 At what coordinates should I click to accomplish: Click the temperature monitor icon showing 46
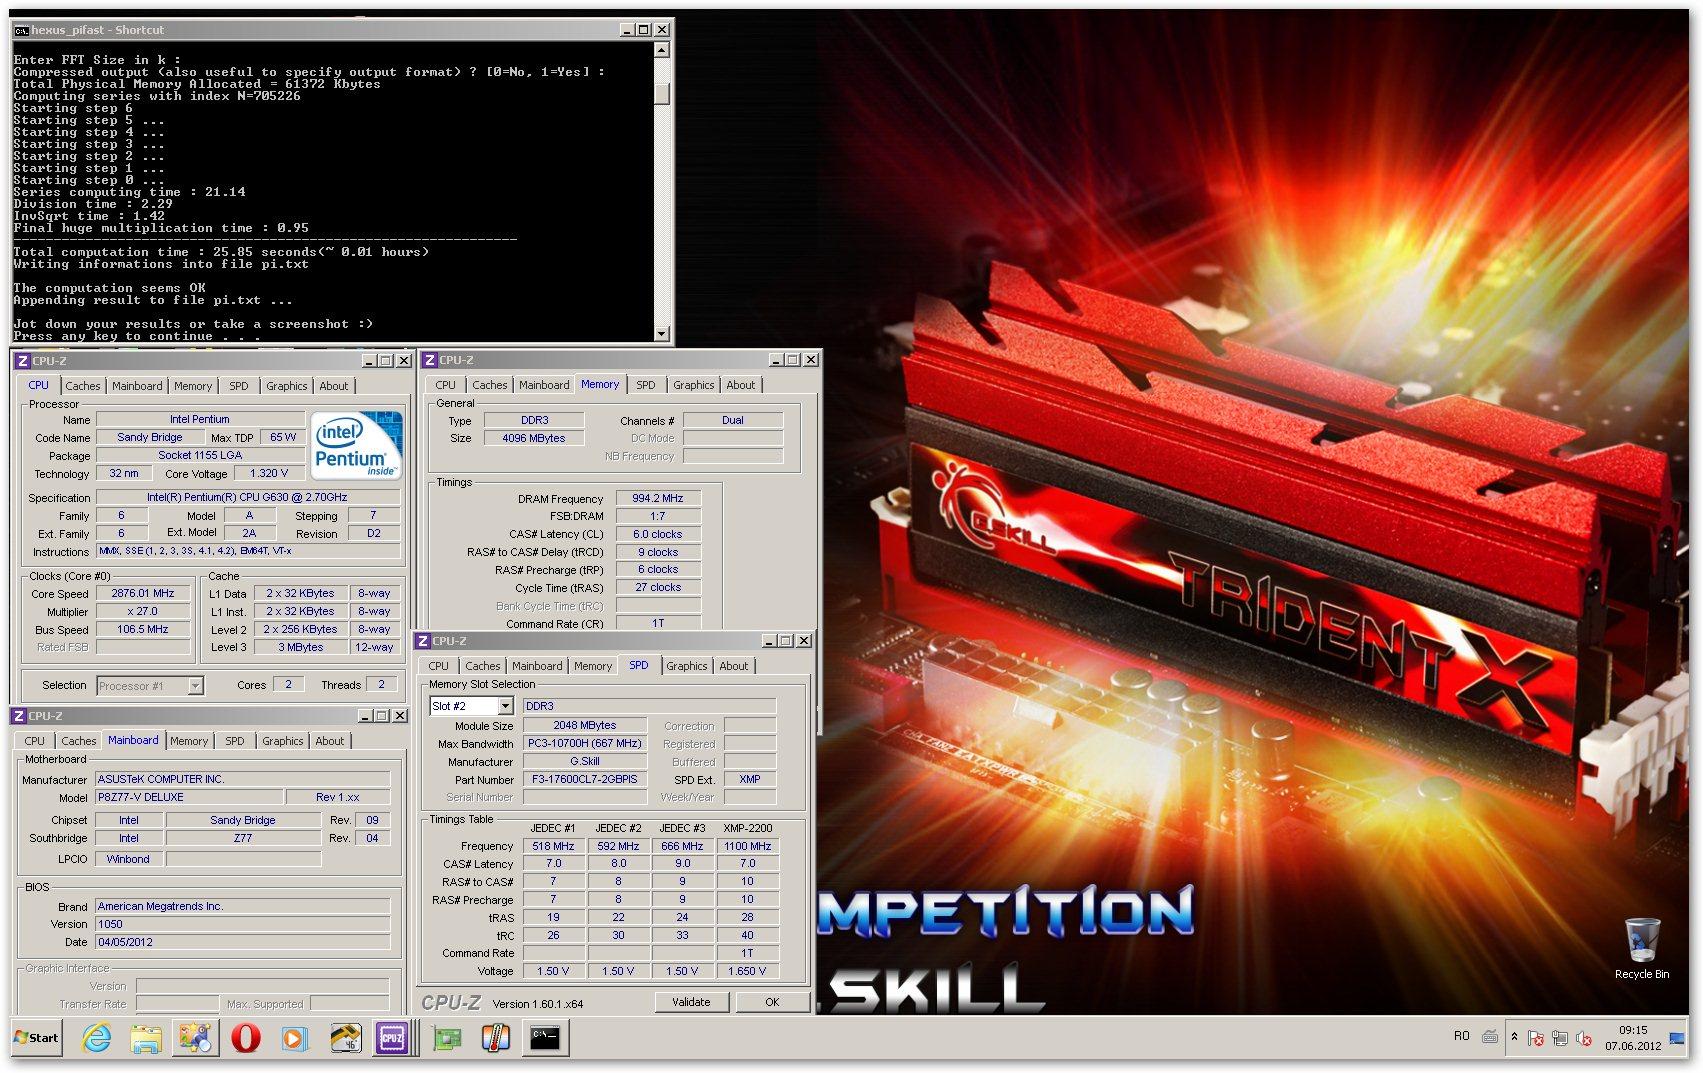tap(345, 1038)
